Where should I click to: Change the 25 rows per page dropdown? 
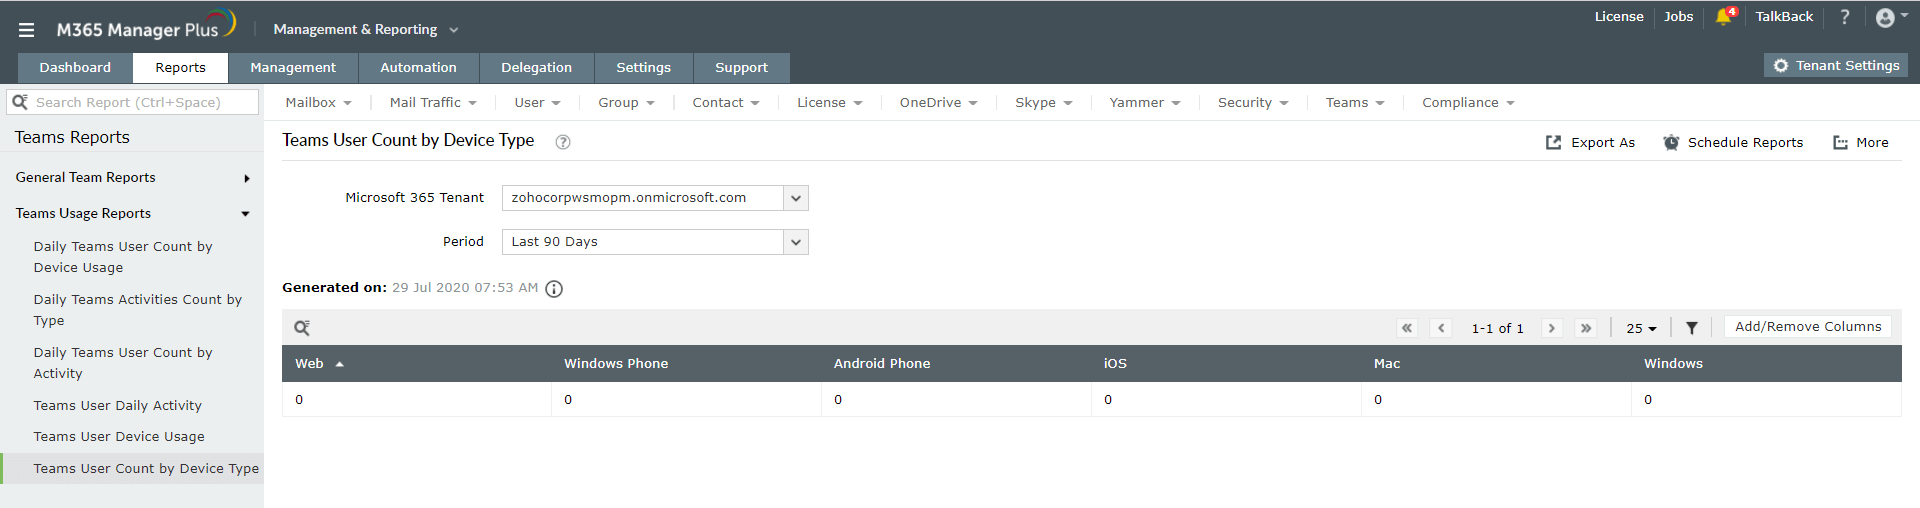click(x=1641, y=328)
